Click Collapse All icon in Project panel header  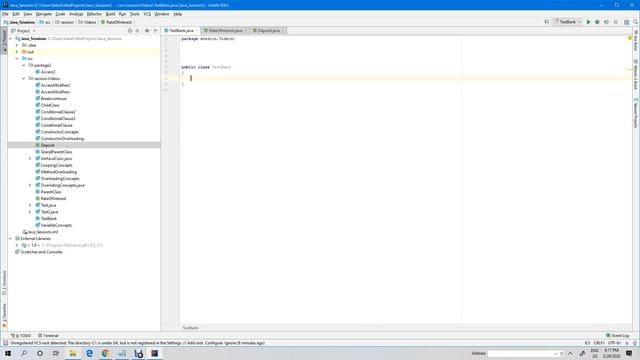pos(137,31)
